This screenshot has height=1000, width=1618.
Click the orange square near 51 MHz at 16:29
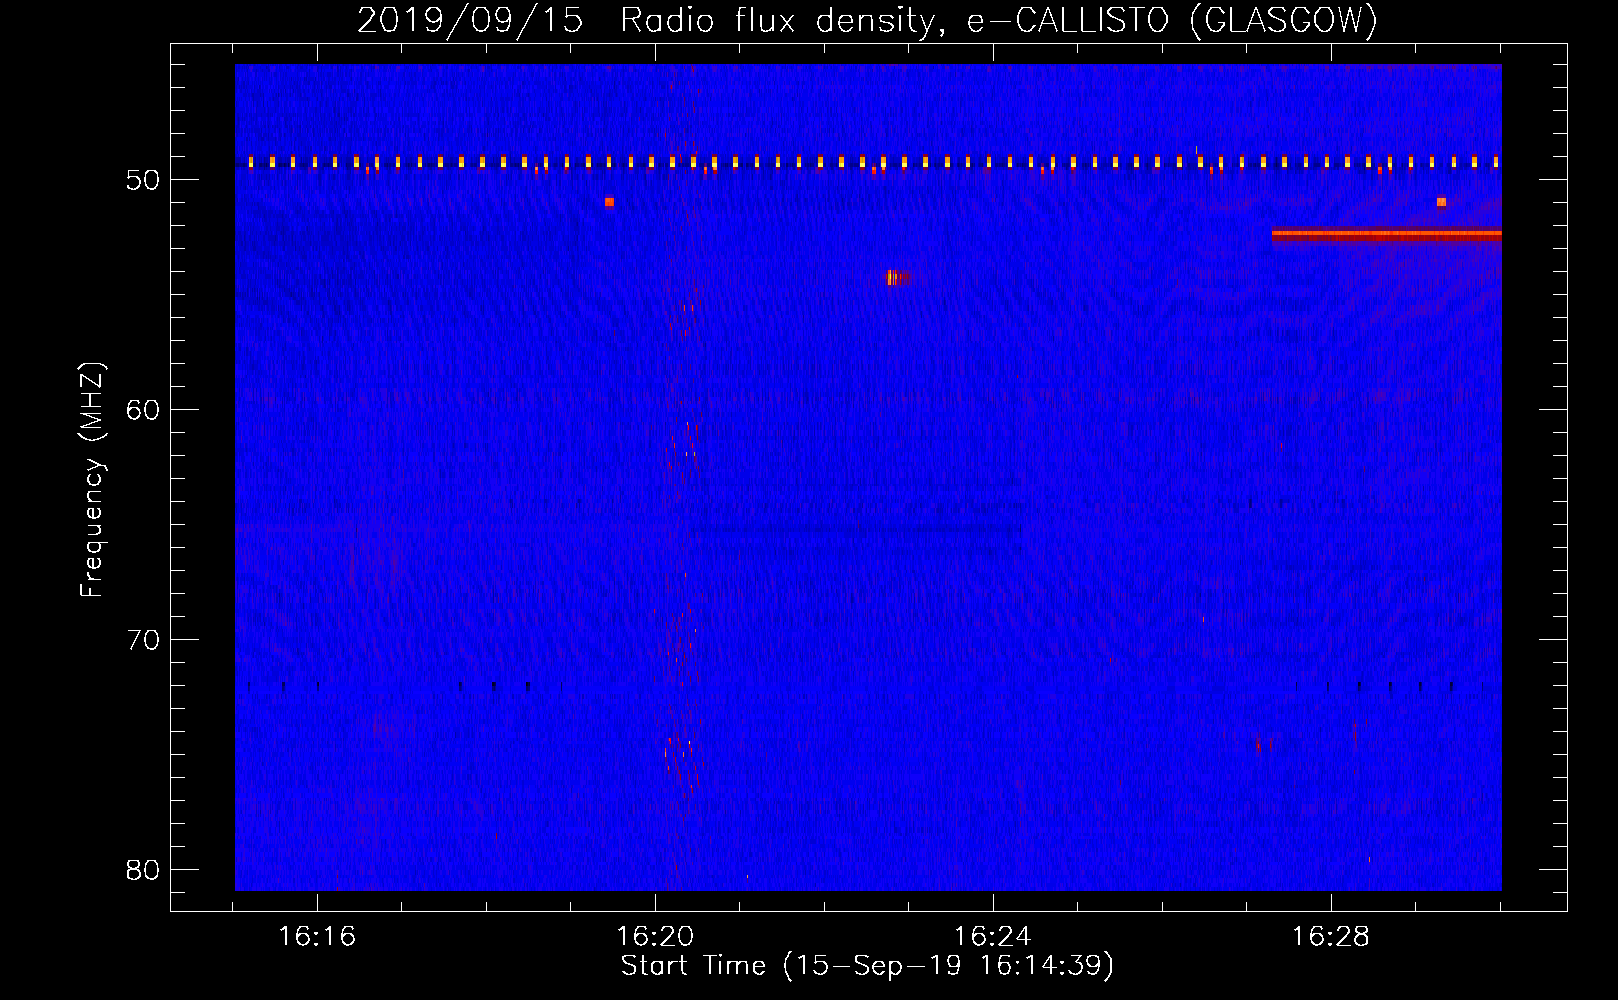point(1441,202)
